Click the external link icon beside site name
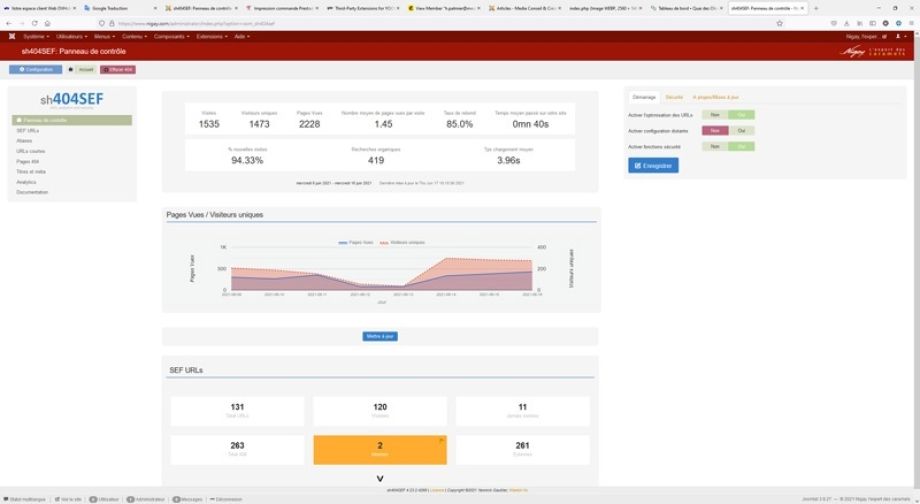Viewport: 920px width, 504px height. coord(884,36)
